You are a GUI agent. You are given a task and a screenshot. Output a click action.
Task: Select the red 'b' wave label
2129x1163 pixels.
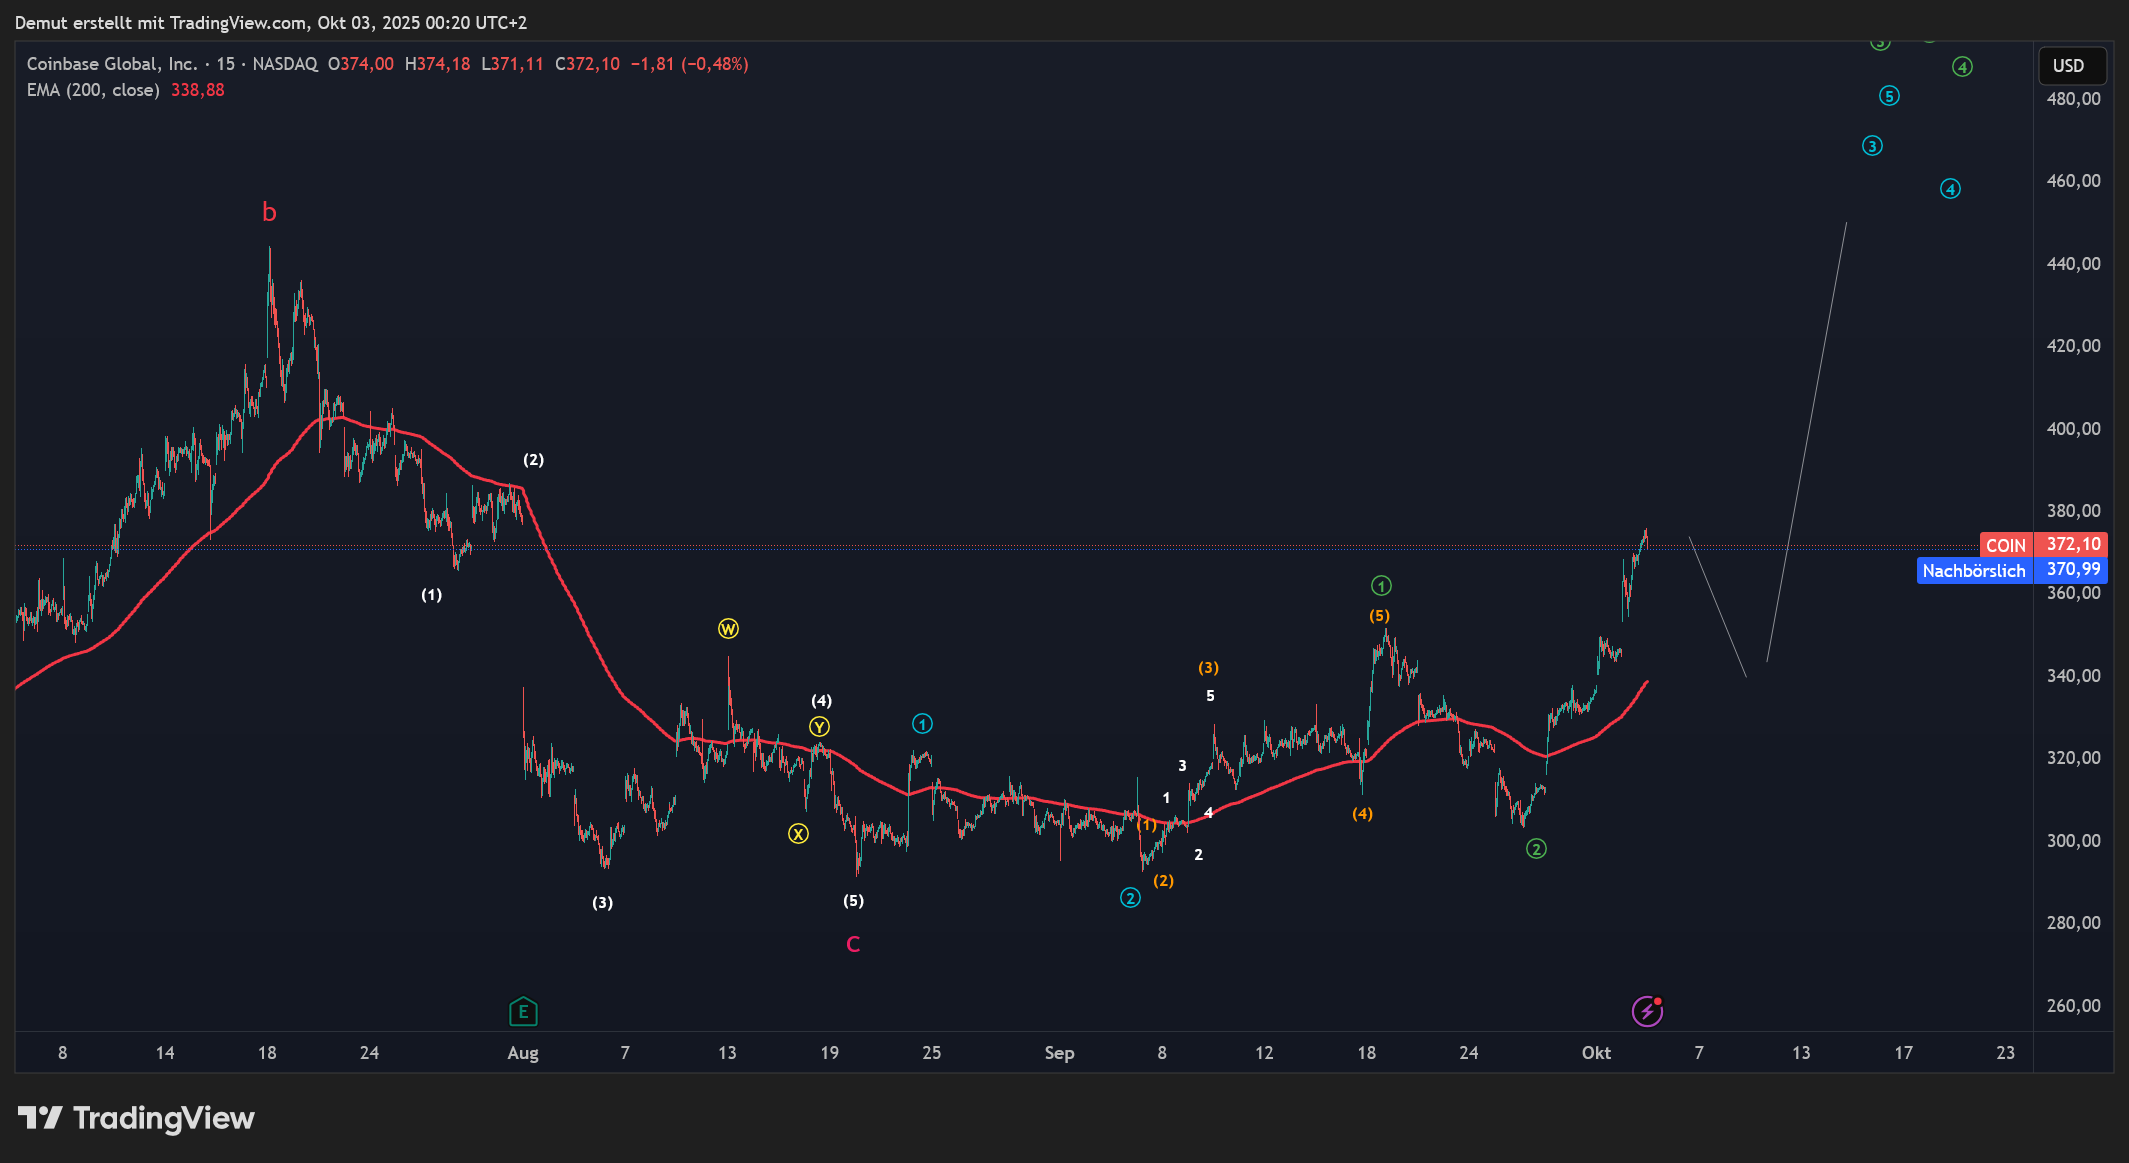coord(269,212)
